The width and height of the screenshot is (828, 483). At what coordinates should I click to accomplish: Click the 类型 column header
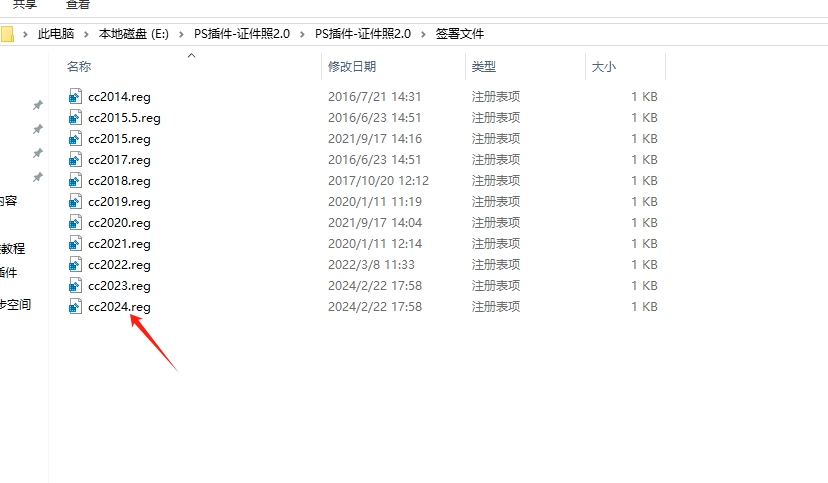click(484, 67)
